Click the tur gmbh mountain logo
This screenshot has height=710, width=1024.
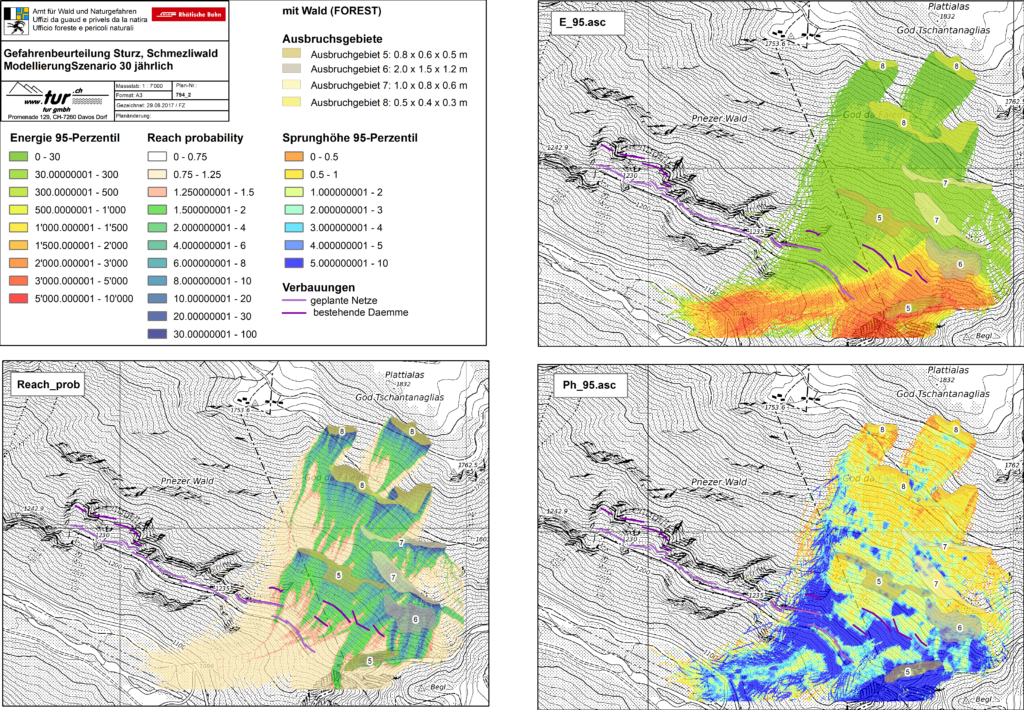(x=55, y=99)
